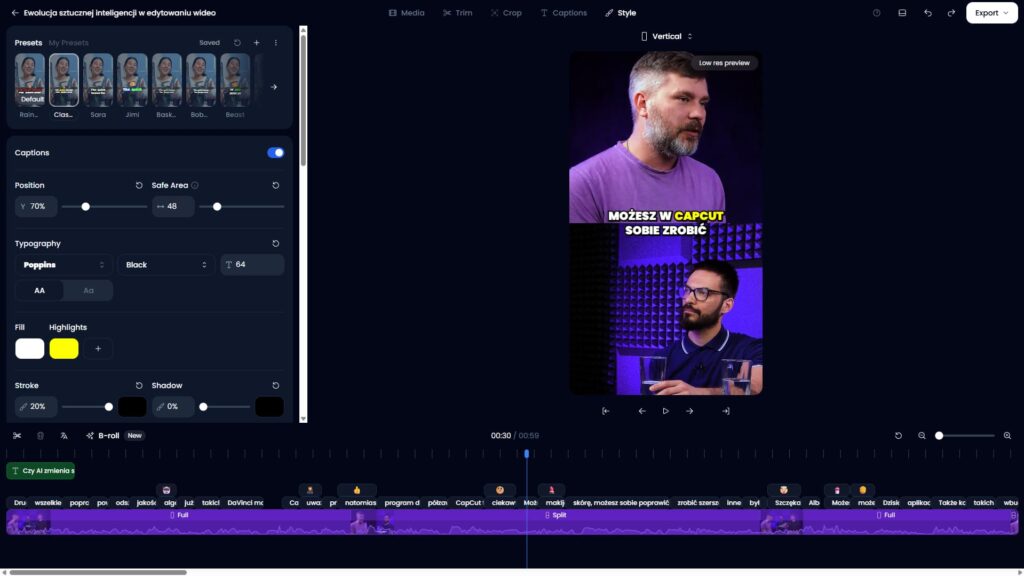The height and width of the screenshot is (576, 1024).
Task: Open the Poppins font family dropdown
Action: (63, 265)
